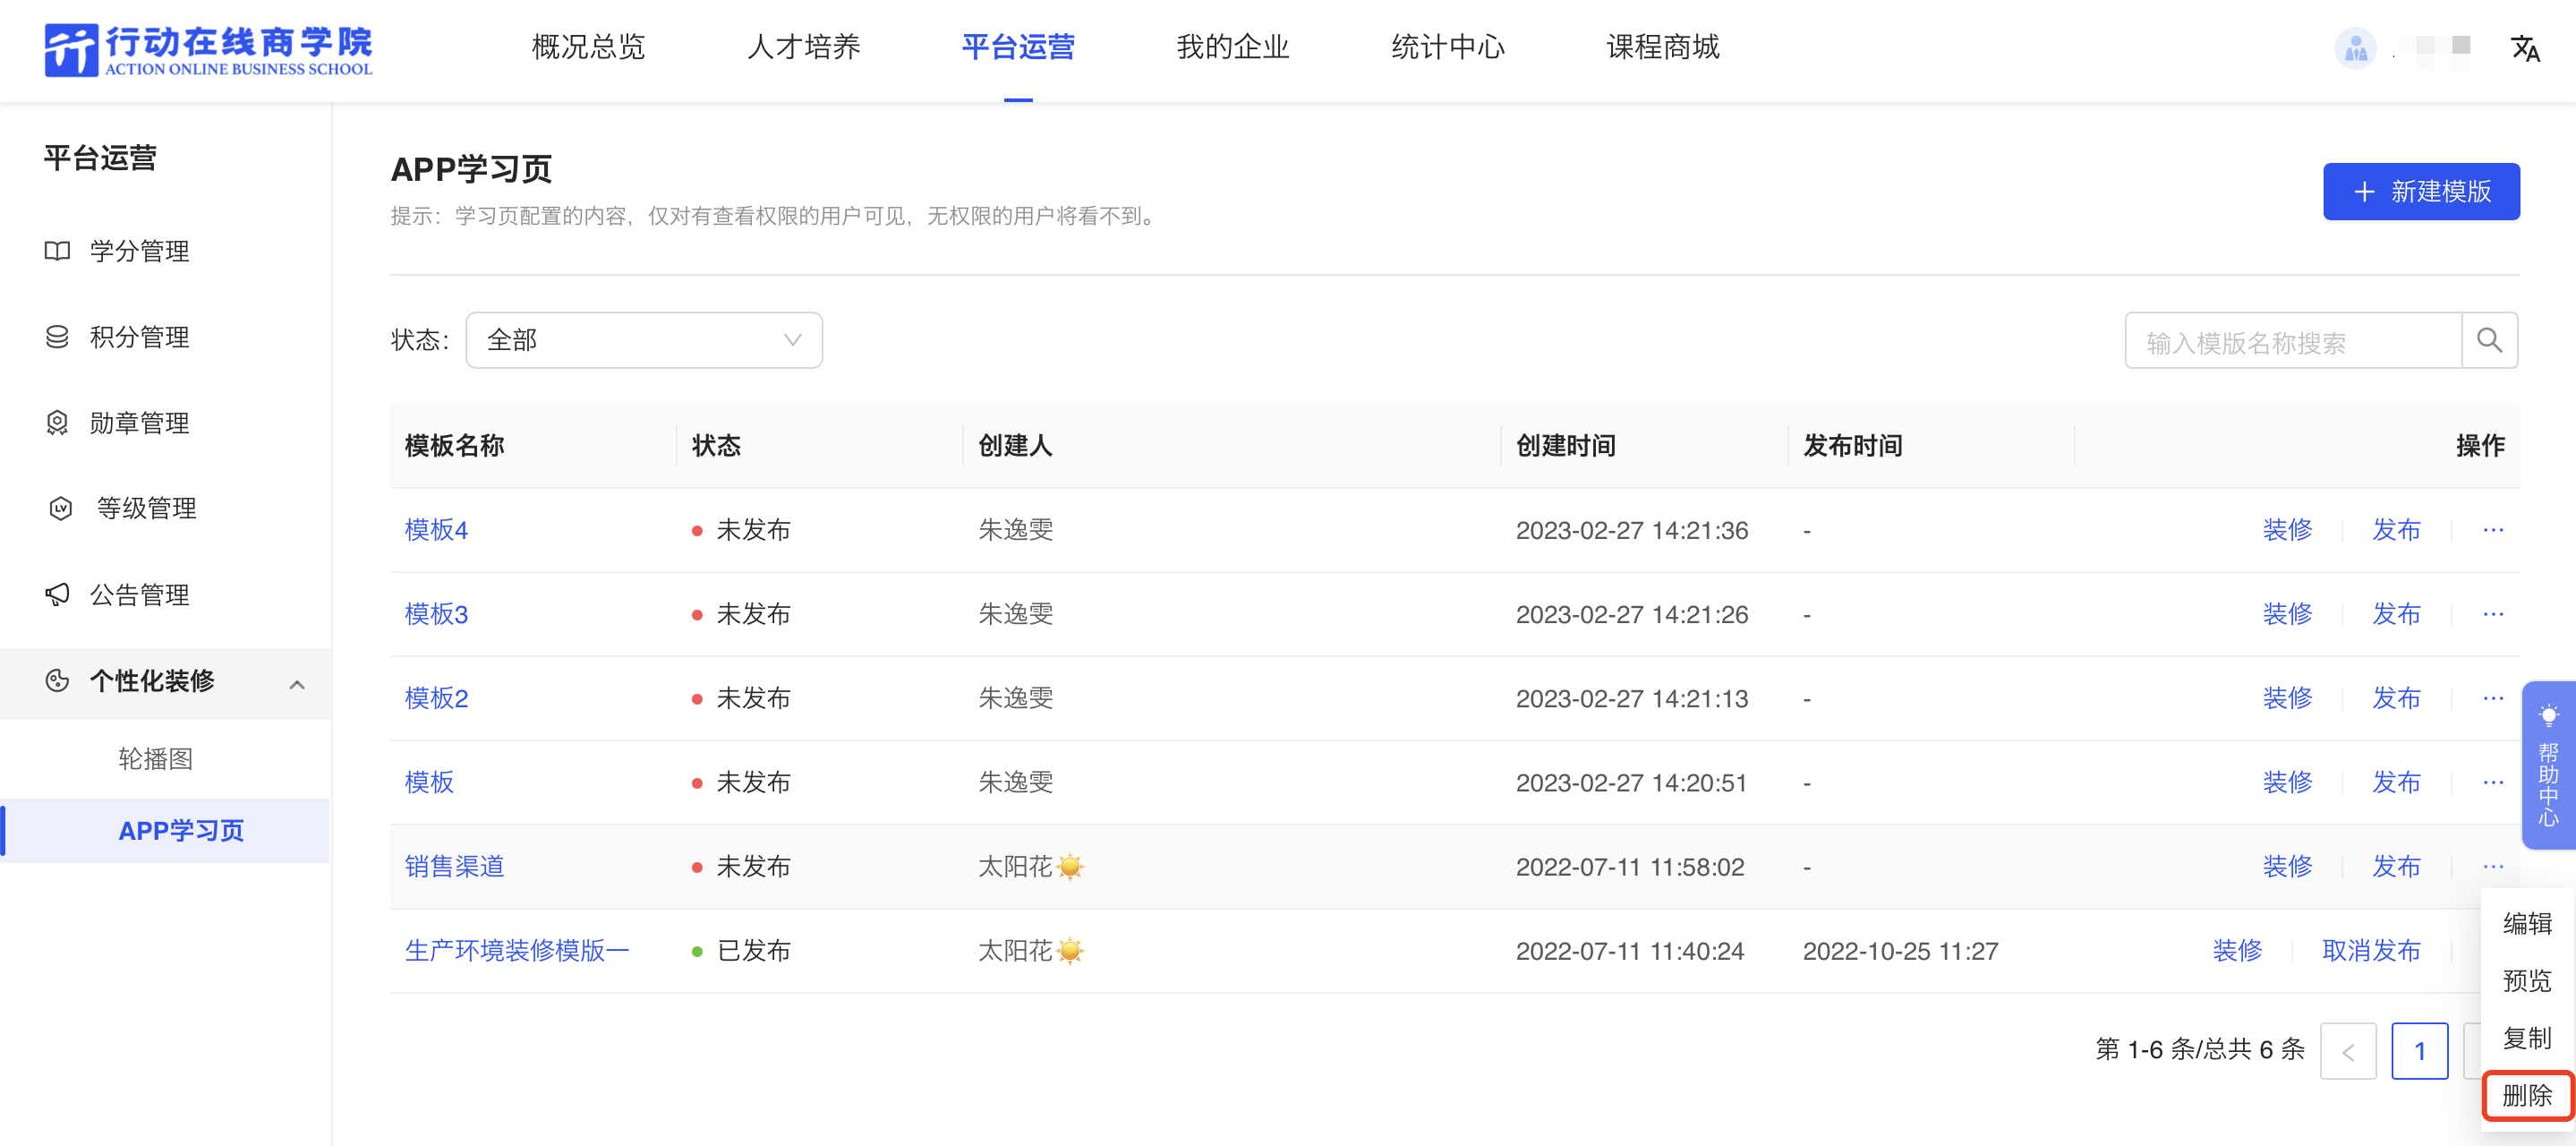Select 编辑 from the dropdown menu
Image resolution: width=2576 pixels, height=1146 pixels.
pos(2527,922)
